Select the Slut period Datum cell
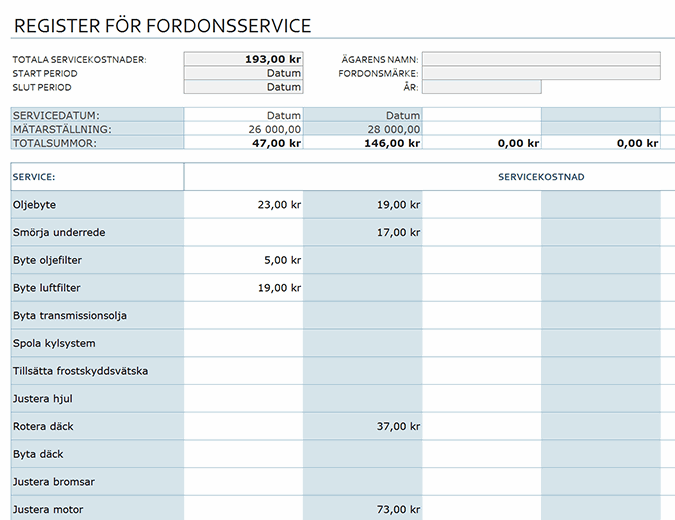The height and width of the screenshot is (520, 675). (243, 87)
